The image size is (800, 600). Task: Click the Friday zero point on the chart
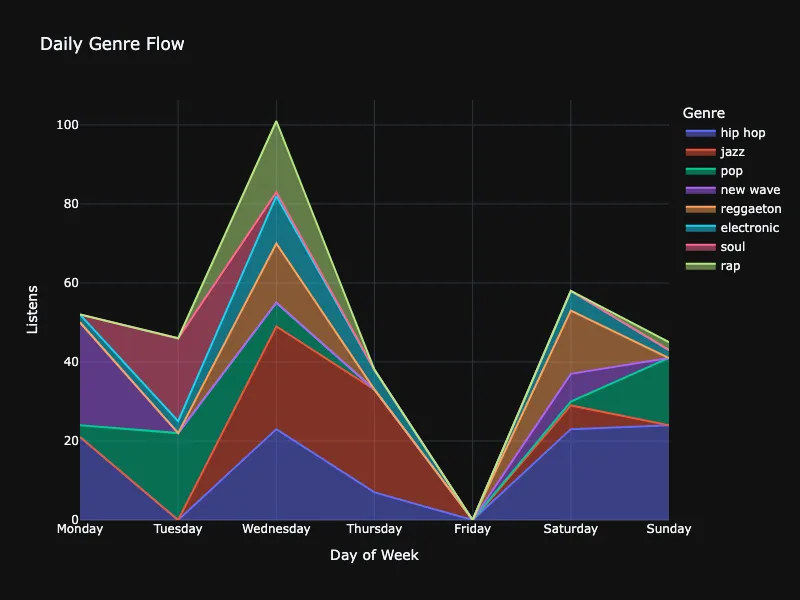(472, 519)
